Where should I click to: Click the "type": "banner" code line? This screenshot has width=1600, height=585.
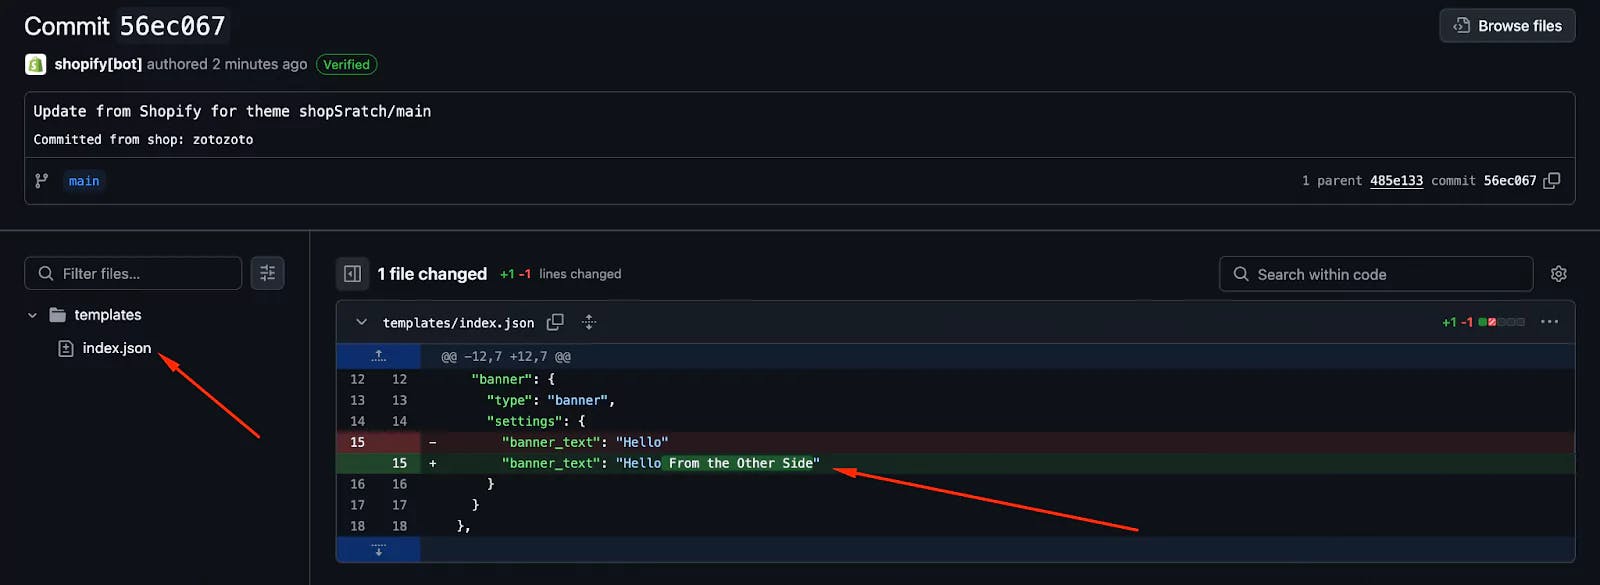click(550, 400)
